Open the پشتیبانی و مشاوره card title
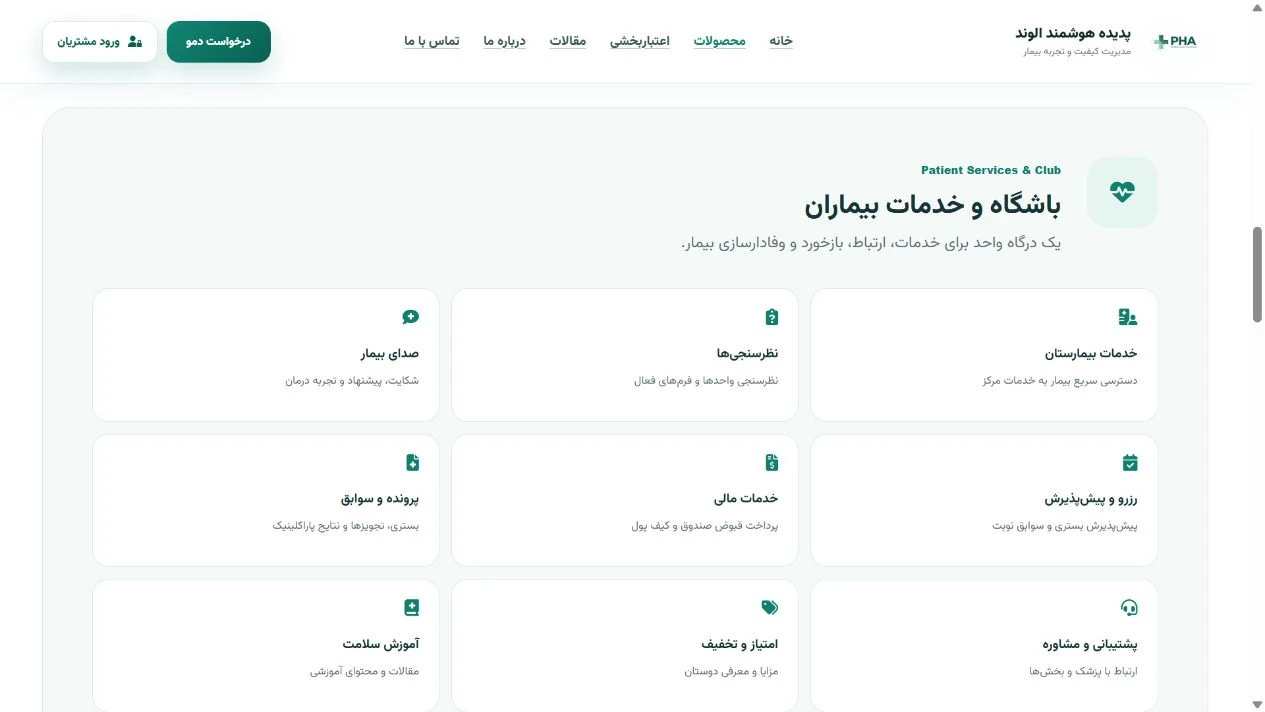Viewport: 1265px width, 712px height. [x=1088, y=645]
